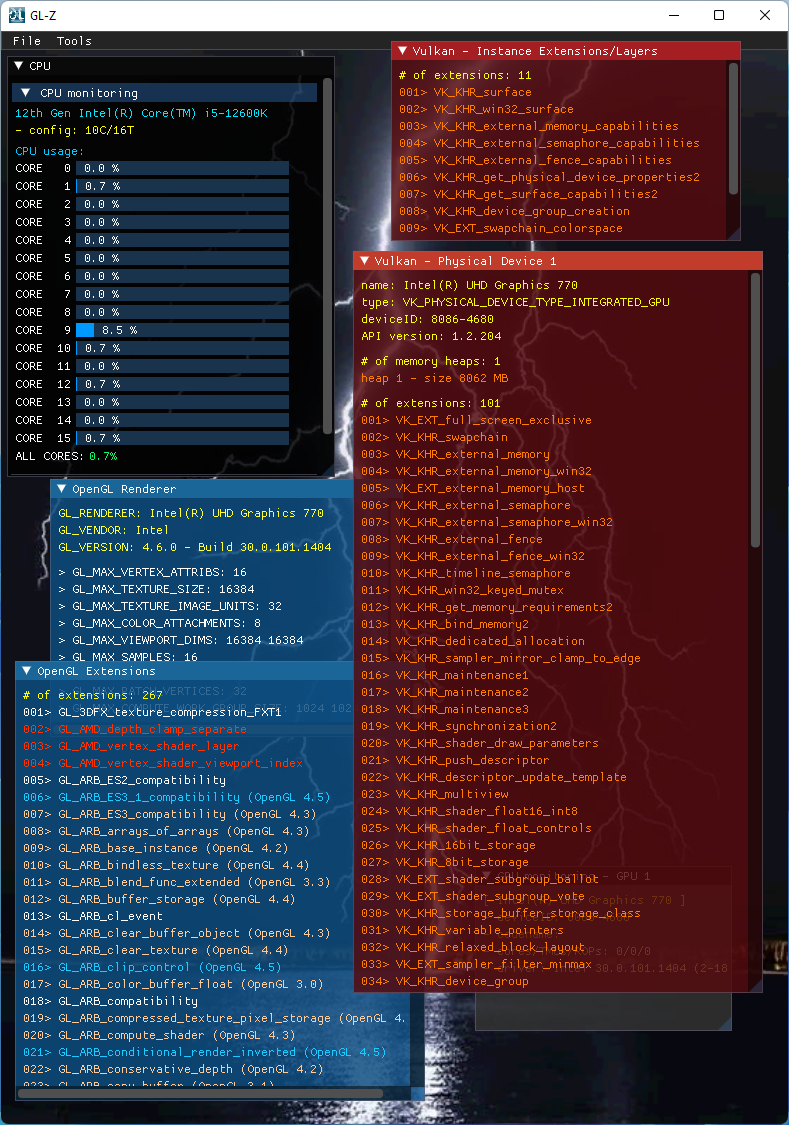Click heap 1 - size 8062 MB line
The height and width of the screenshot is (1125, 789).
pyautogui.click(x=435, y=378)
